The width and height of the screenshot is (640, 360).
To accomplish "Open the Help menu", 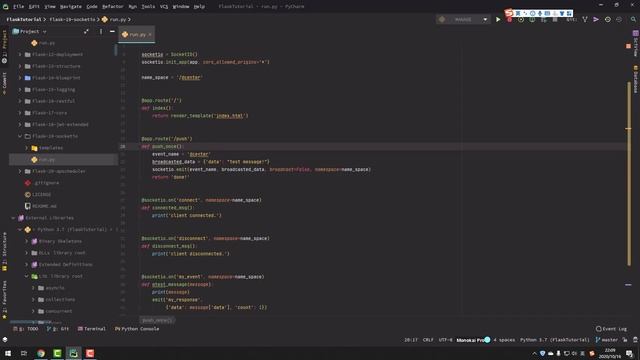I will click(199, 7).
